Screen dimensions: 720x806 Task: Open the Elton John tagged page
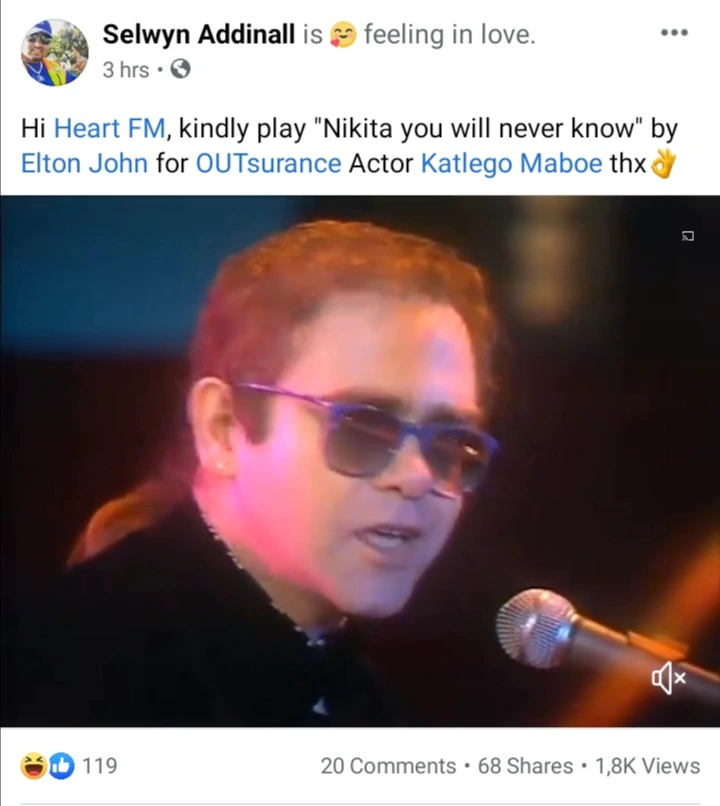[x=84, y=163]
